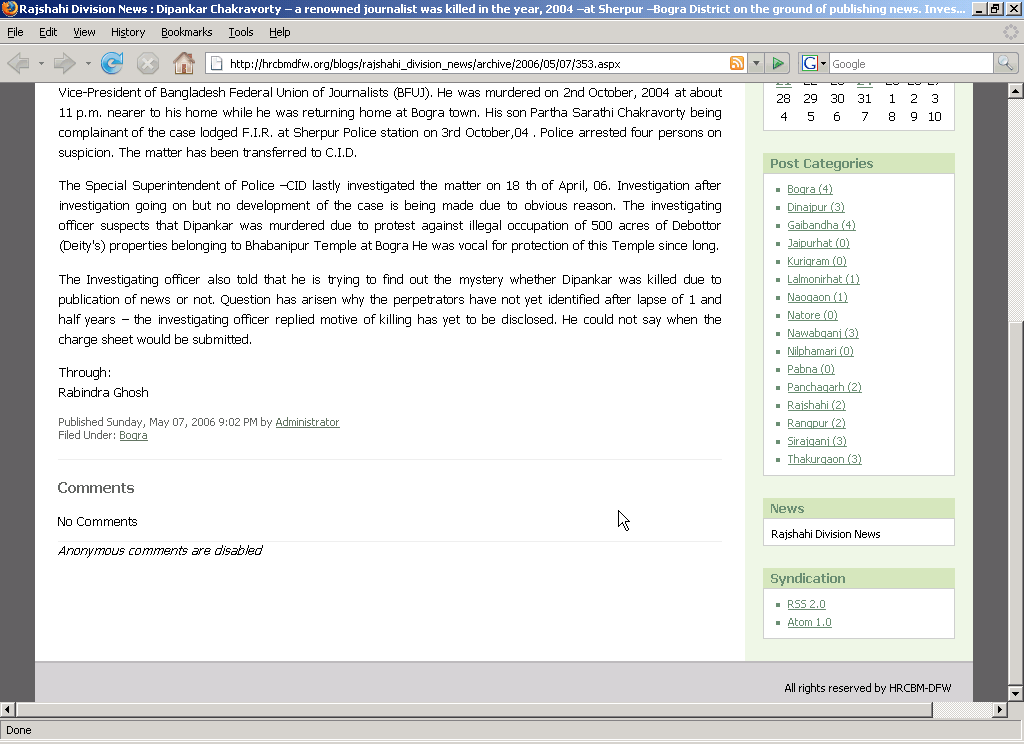Viewport: 1024px width, 744px height.
Task: Open the Nilphamari (0) category
Action: (820, 351)
